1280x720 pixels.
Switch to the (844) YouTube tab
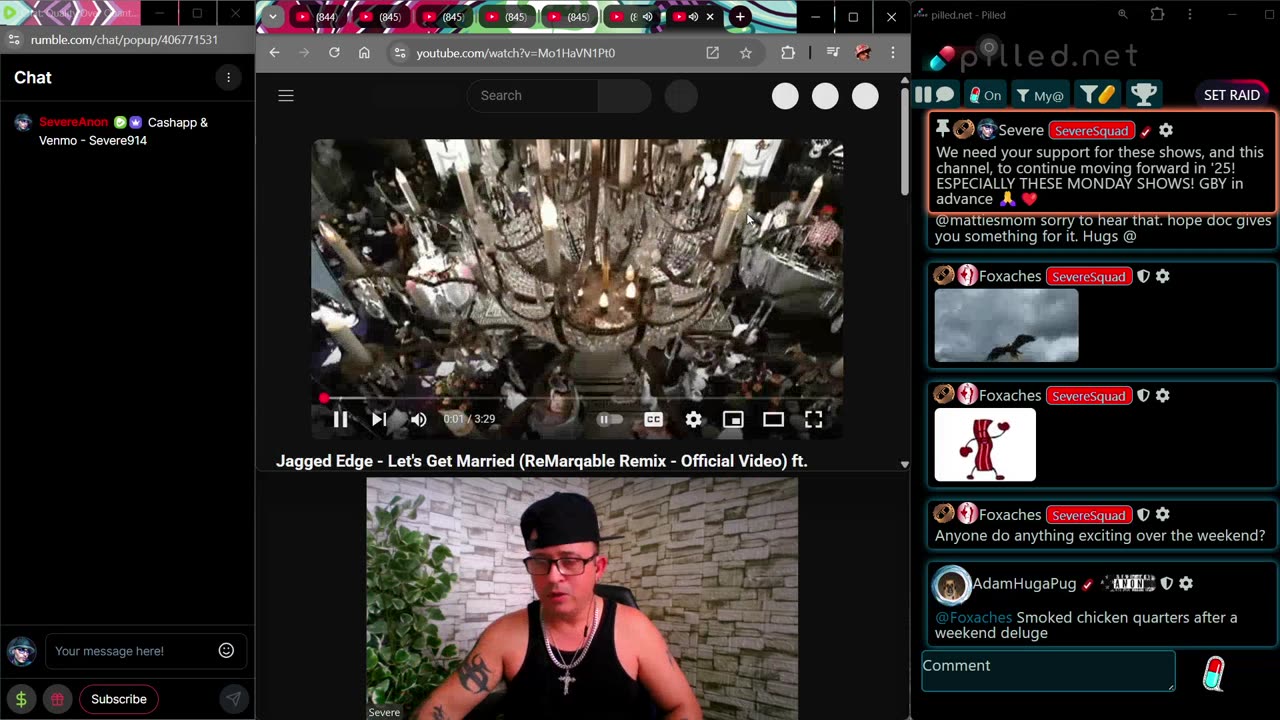pos(316,17)
